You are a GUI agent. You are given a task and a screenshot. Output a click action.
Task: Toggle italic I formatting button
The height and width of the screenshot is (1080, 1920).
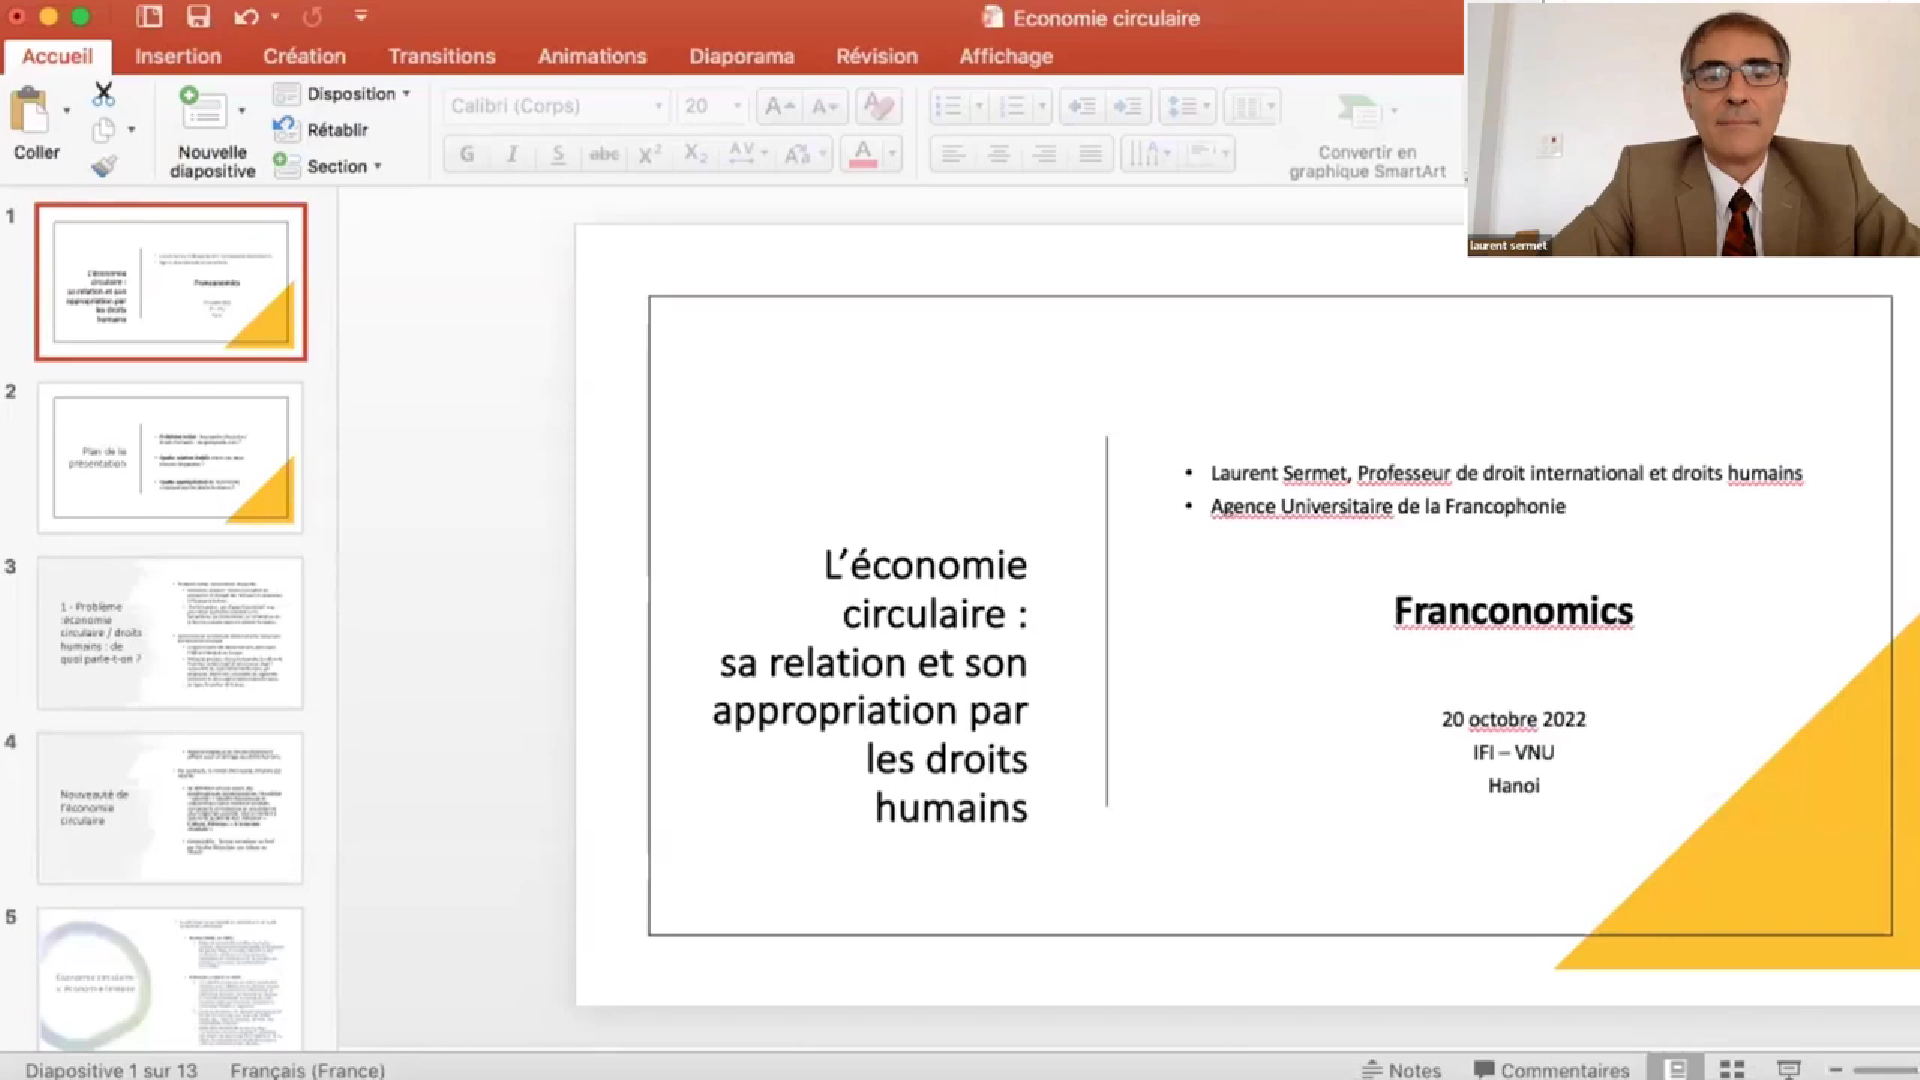[512, 154]
